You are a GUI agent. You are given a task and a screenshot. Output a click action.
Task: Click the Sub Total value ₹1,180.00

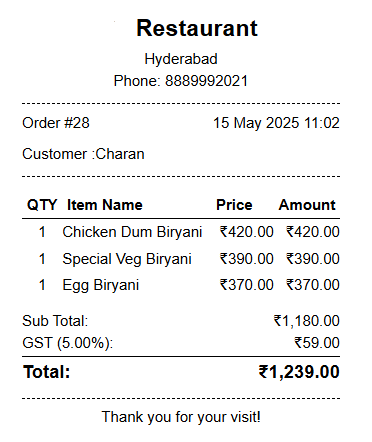point(307,321)
